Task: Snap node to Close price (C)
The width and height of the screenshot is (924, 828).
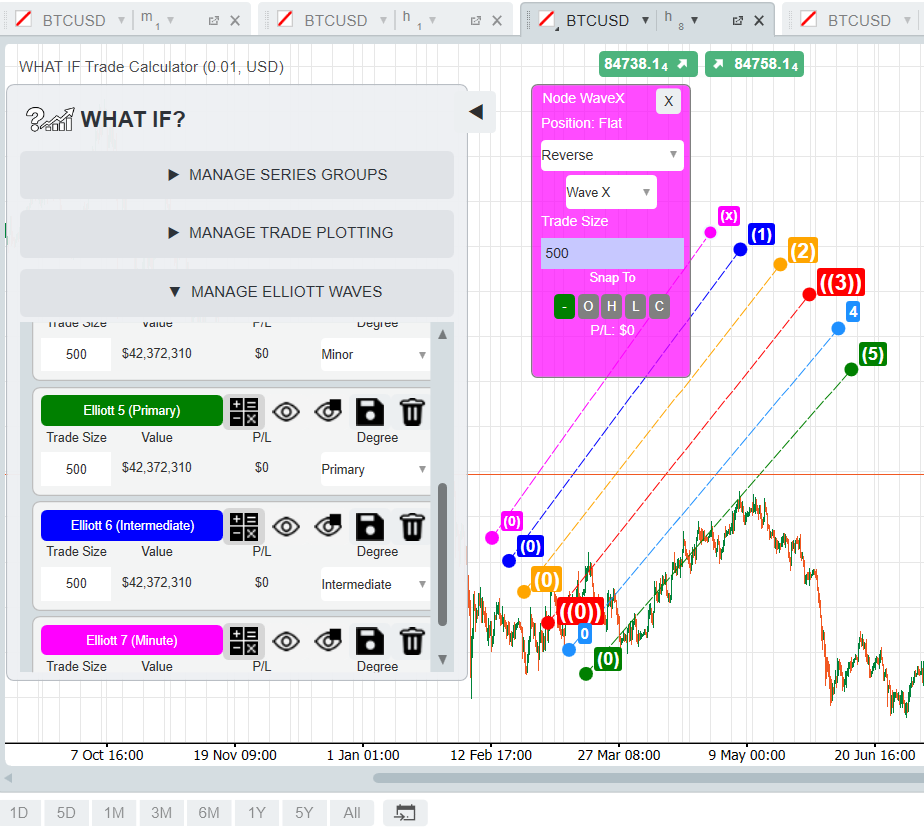Action: [x=659, y=306]
